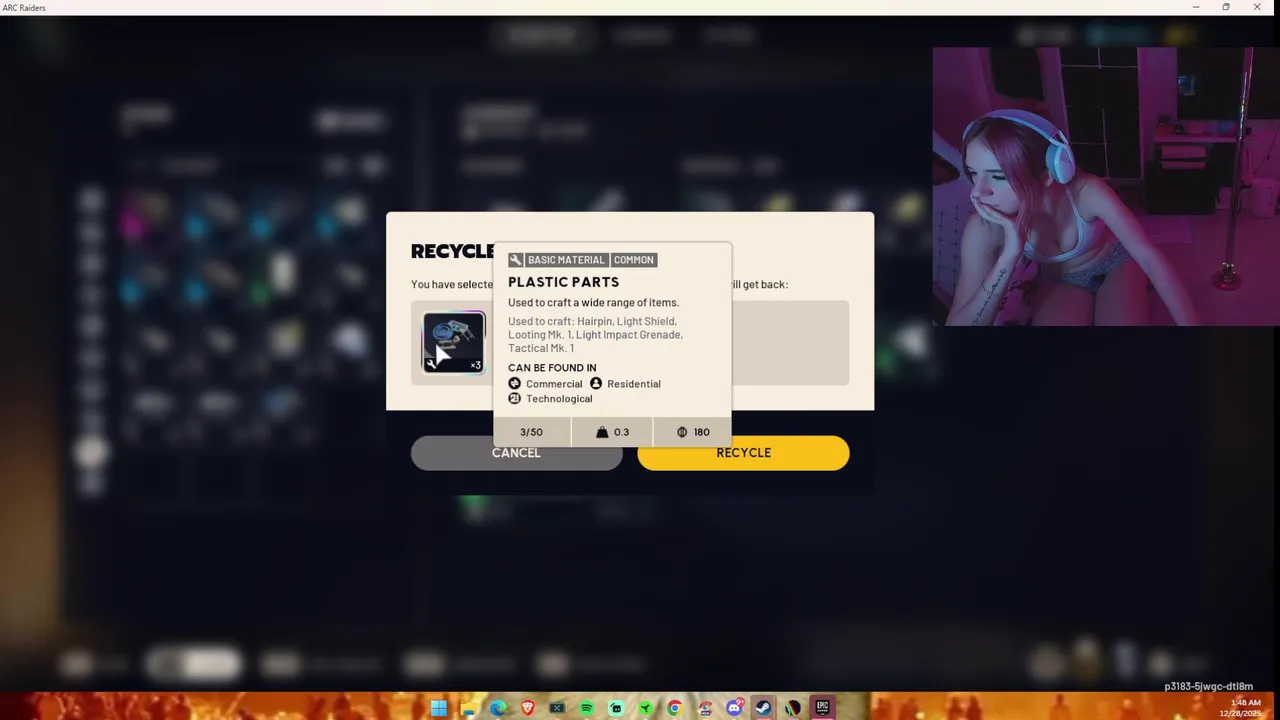The image size is (1280, 720).
Task: Click the Technological location icon
Action: pyautogui.click(x=515, y=398)
